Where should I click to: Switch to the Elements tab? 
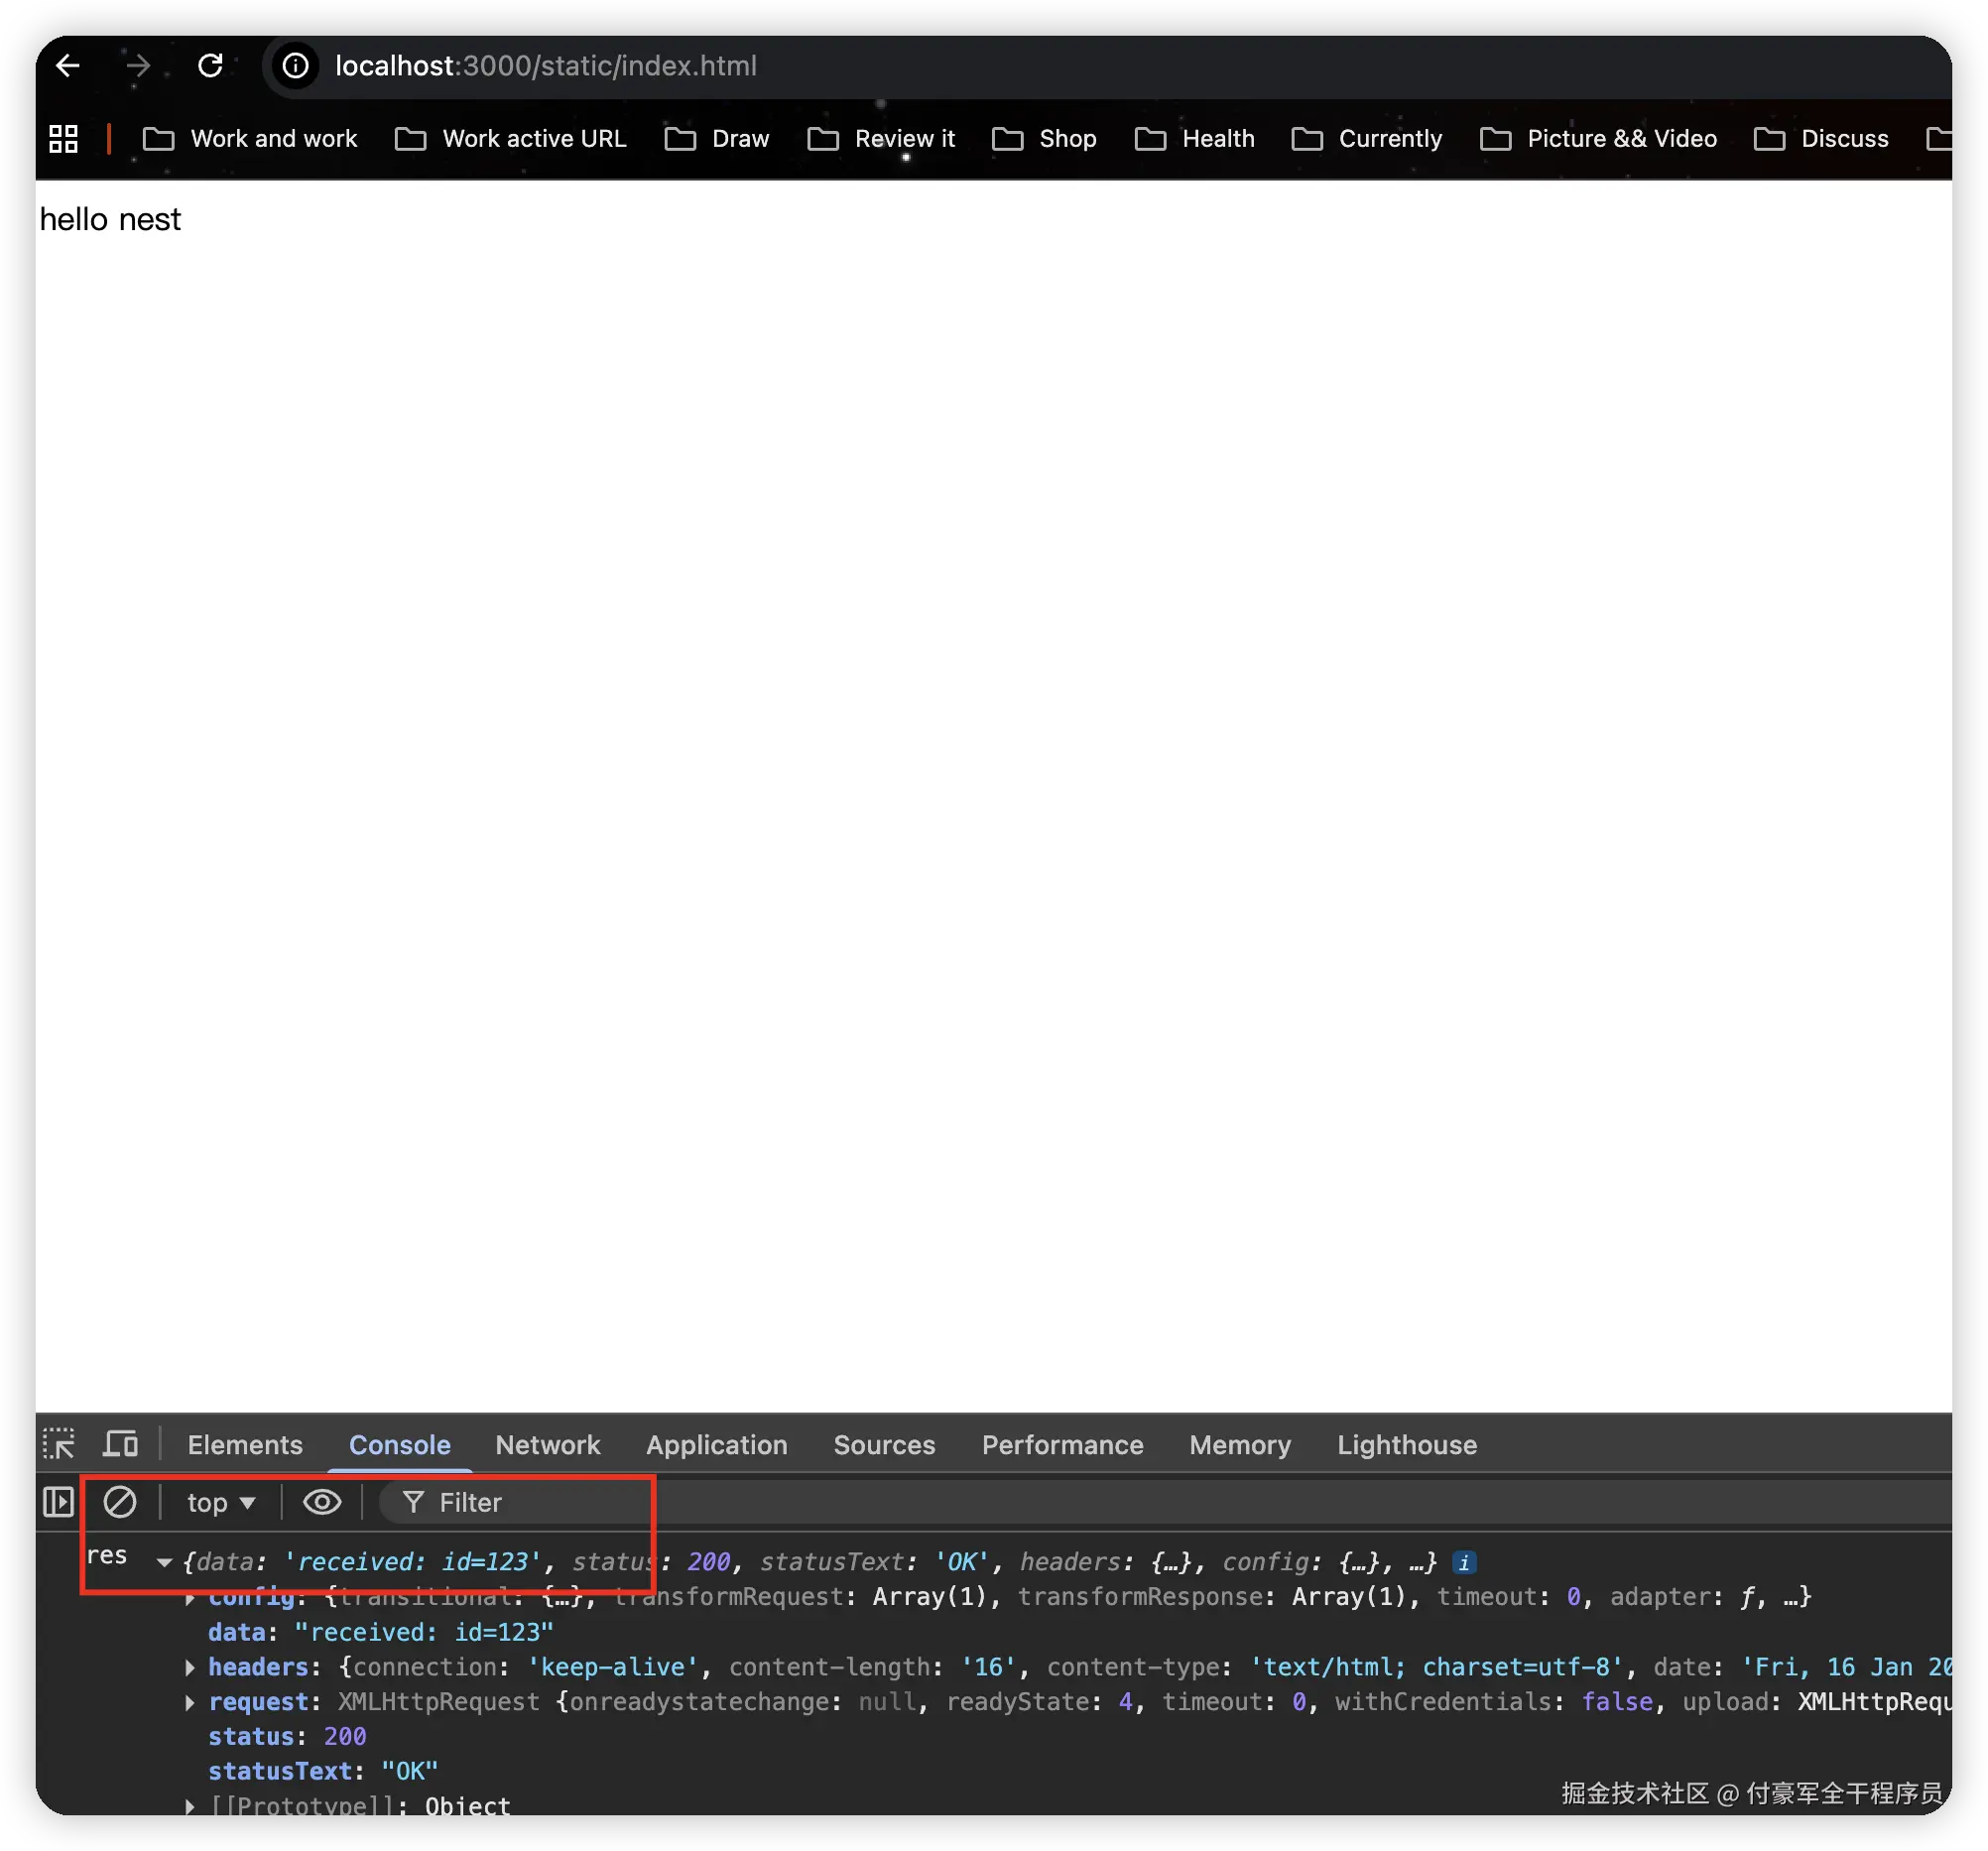click(x=245, y=1445)
